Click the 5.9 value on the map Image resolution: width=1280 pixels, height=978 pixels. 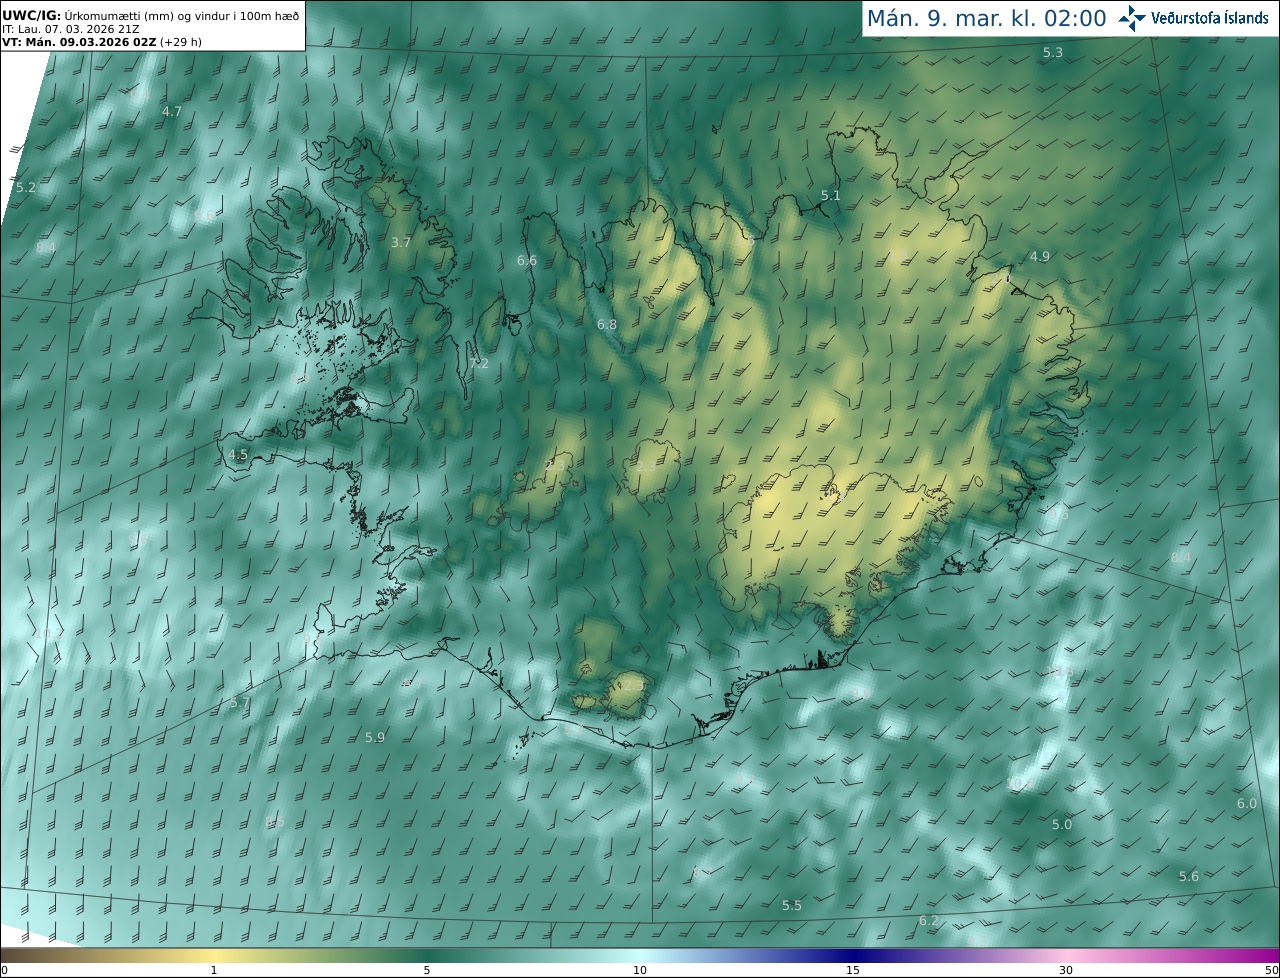375,737
